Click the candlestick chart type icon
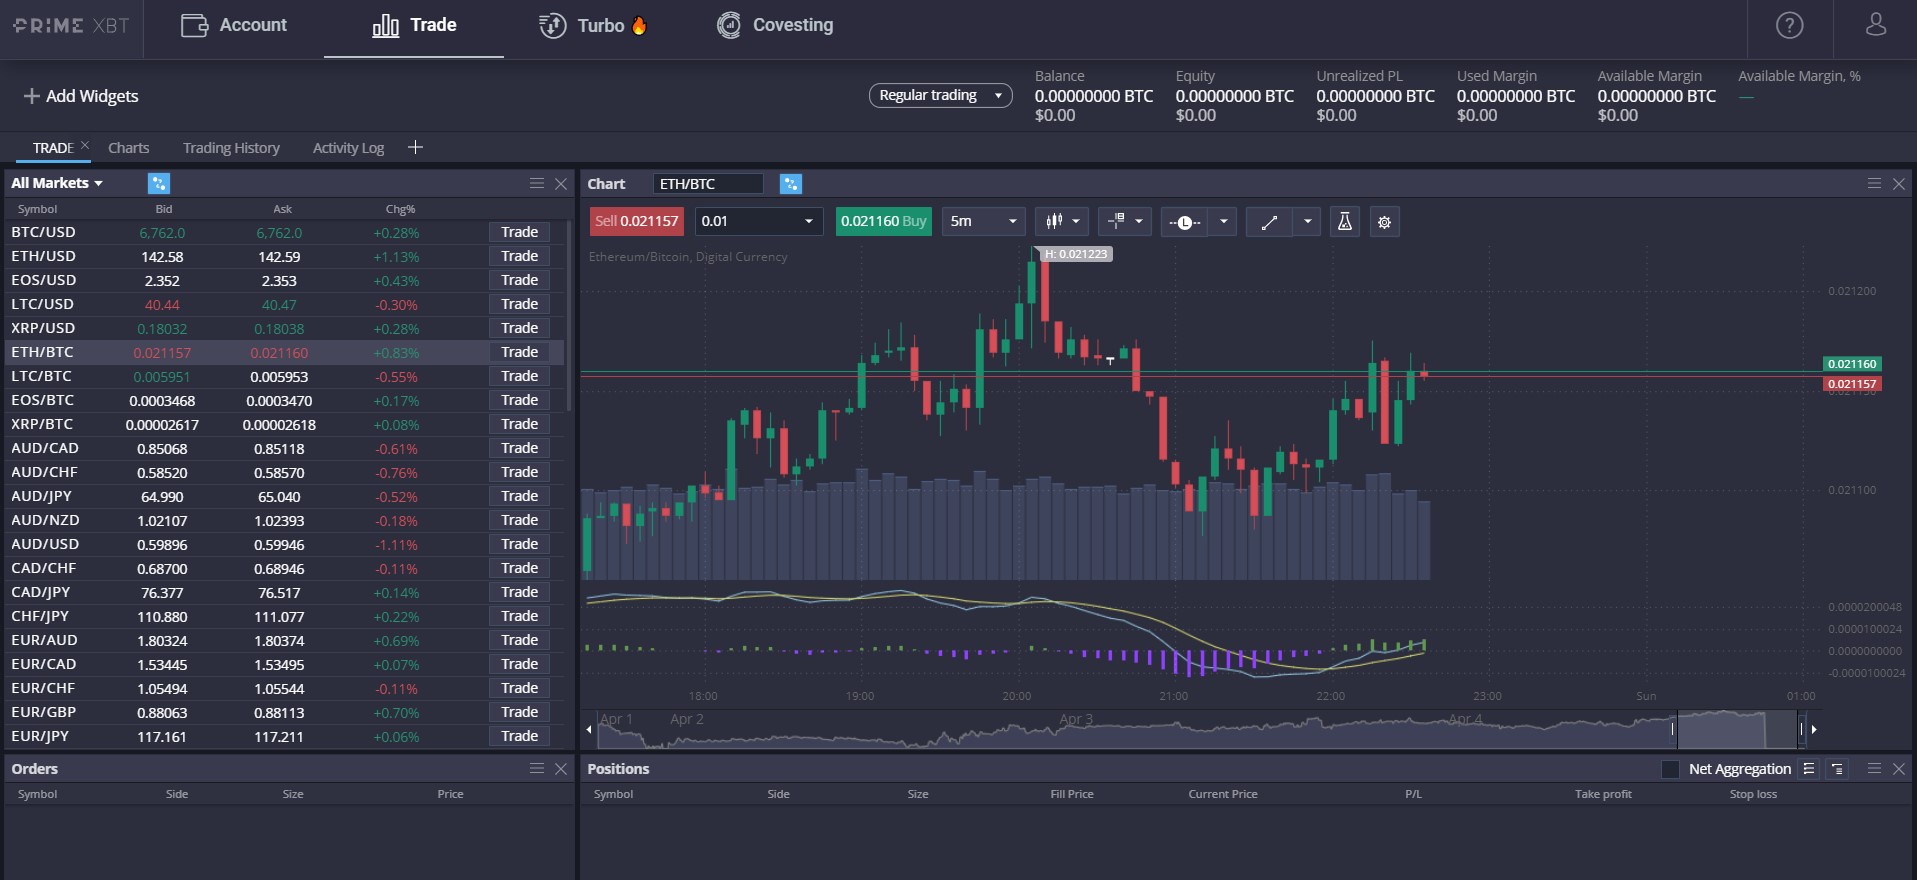Screen dimensions: 1917x880 [1054, 221]
